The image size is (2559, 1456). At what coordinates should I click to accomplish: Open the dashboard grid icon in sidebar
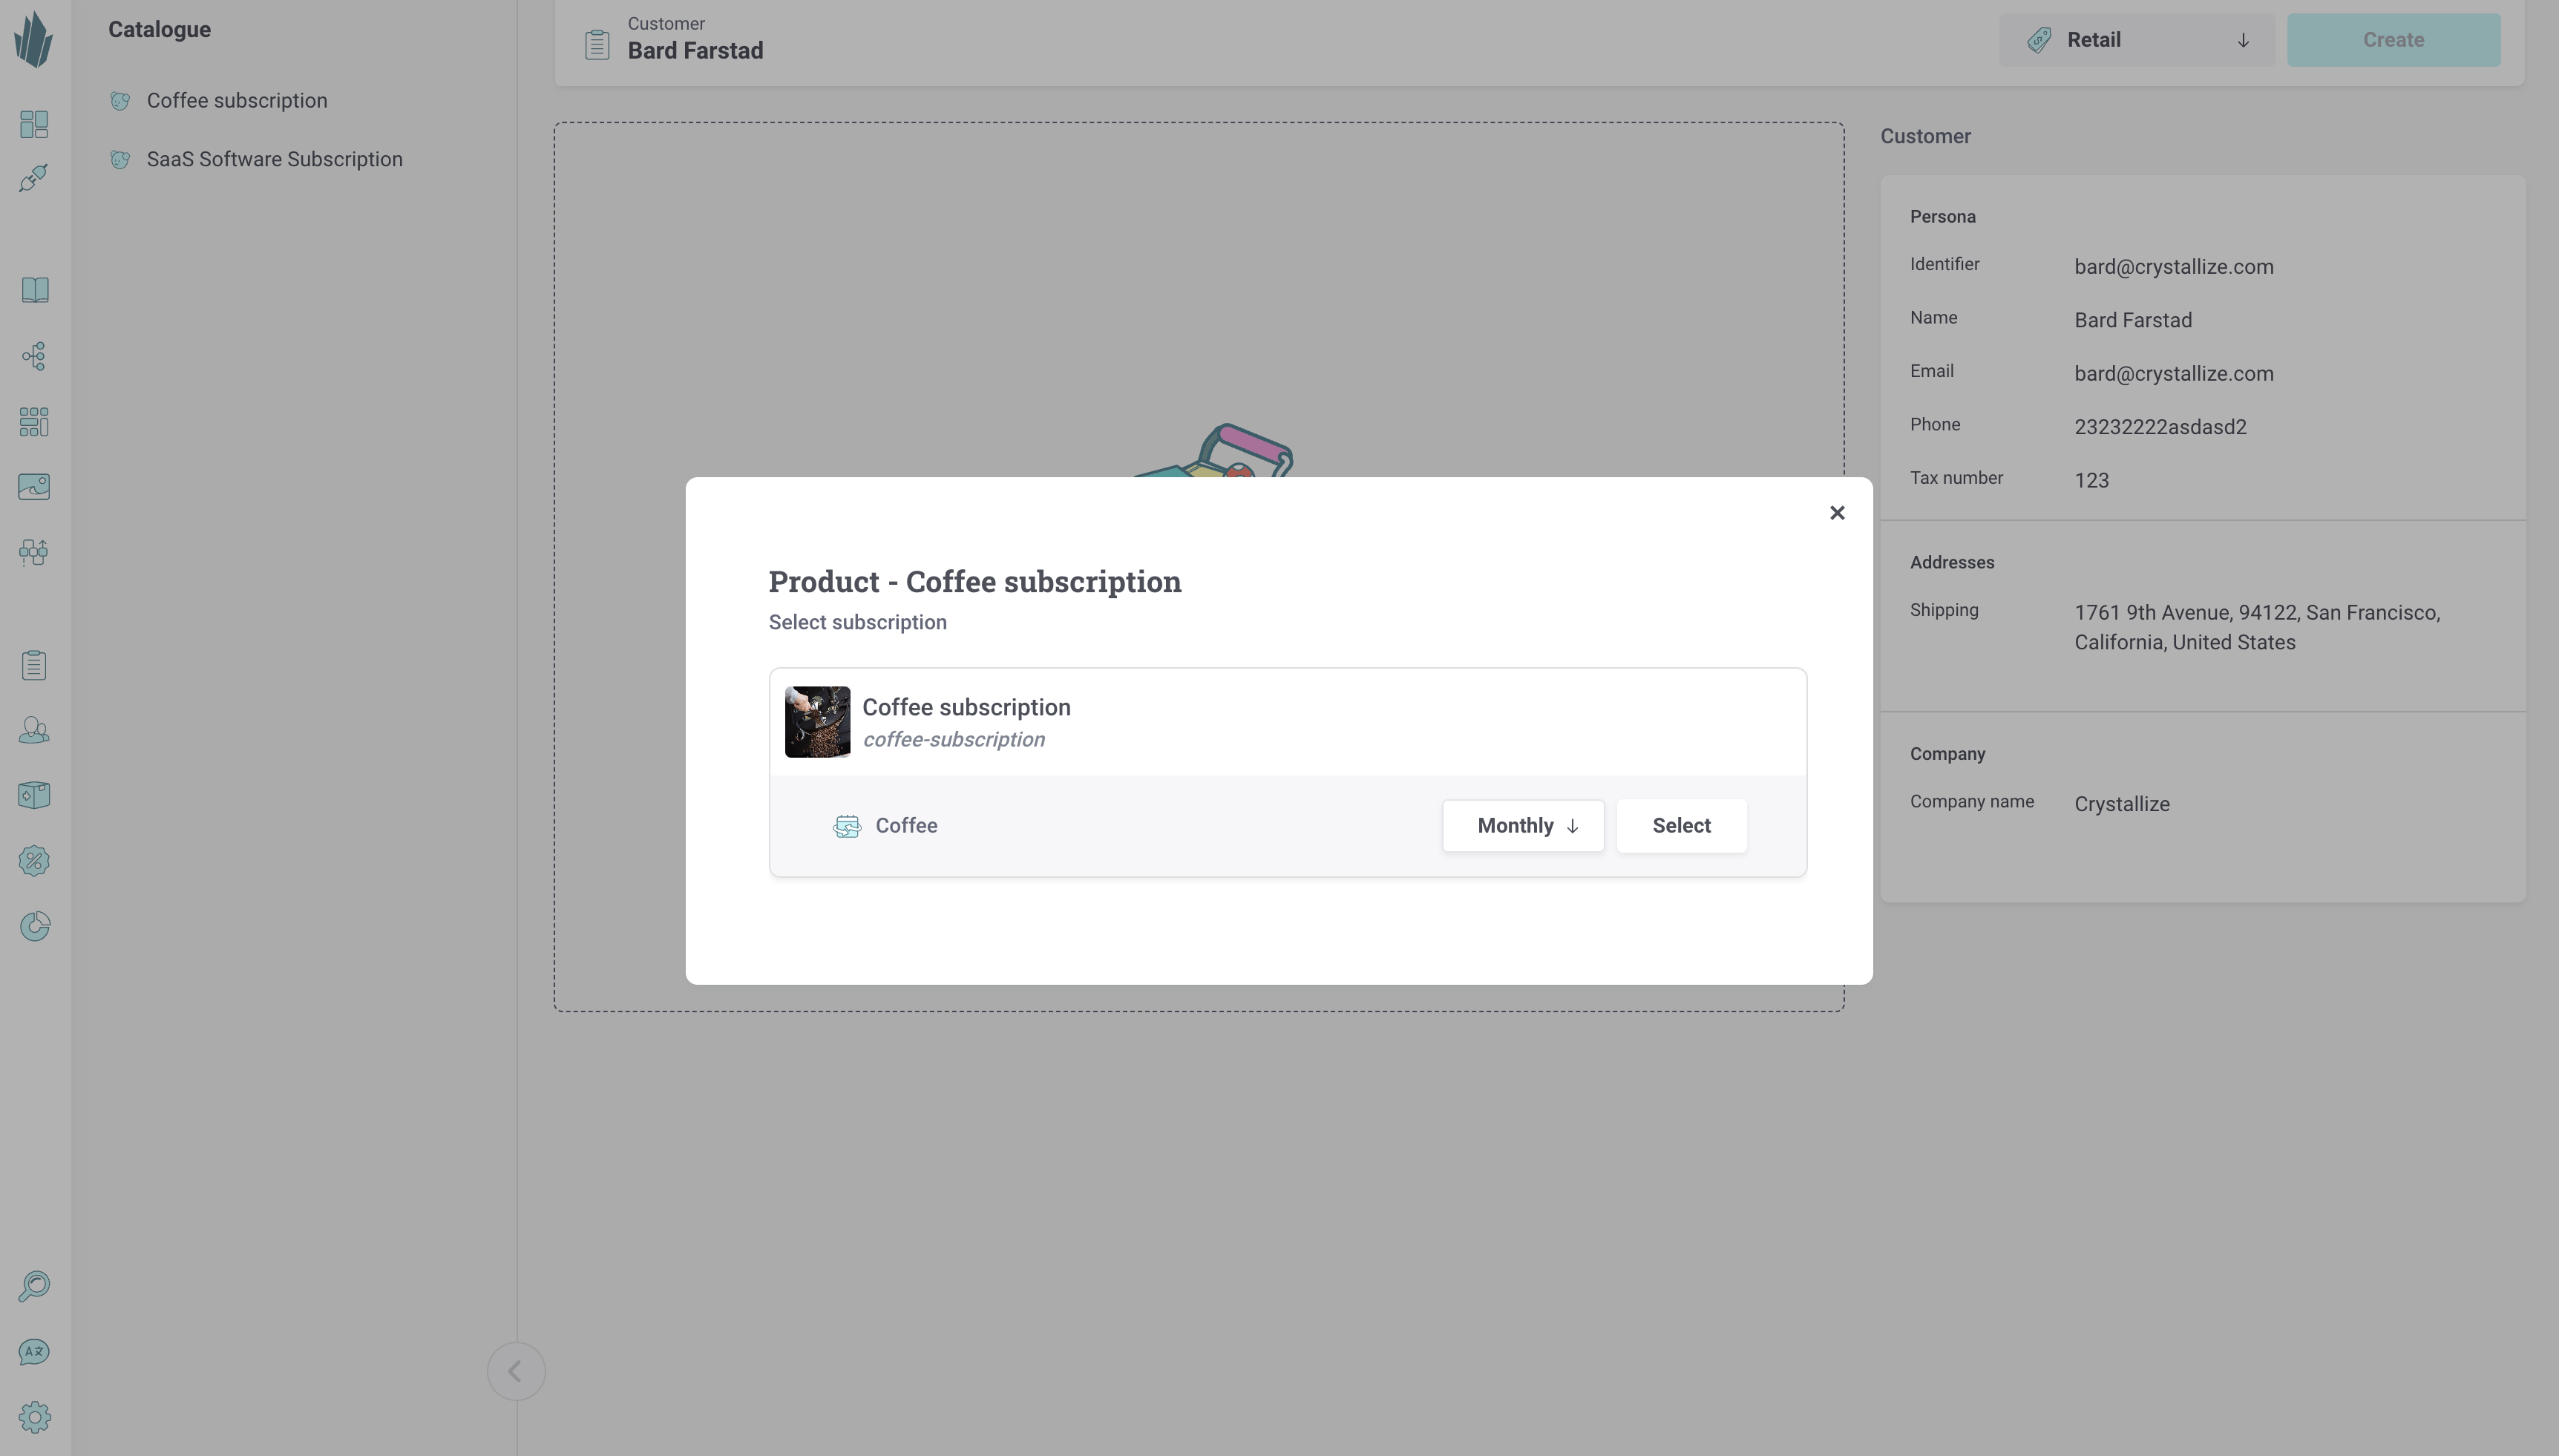pos(34,124)
